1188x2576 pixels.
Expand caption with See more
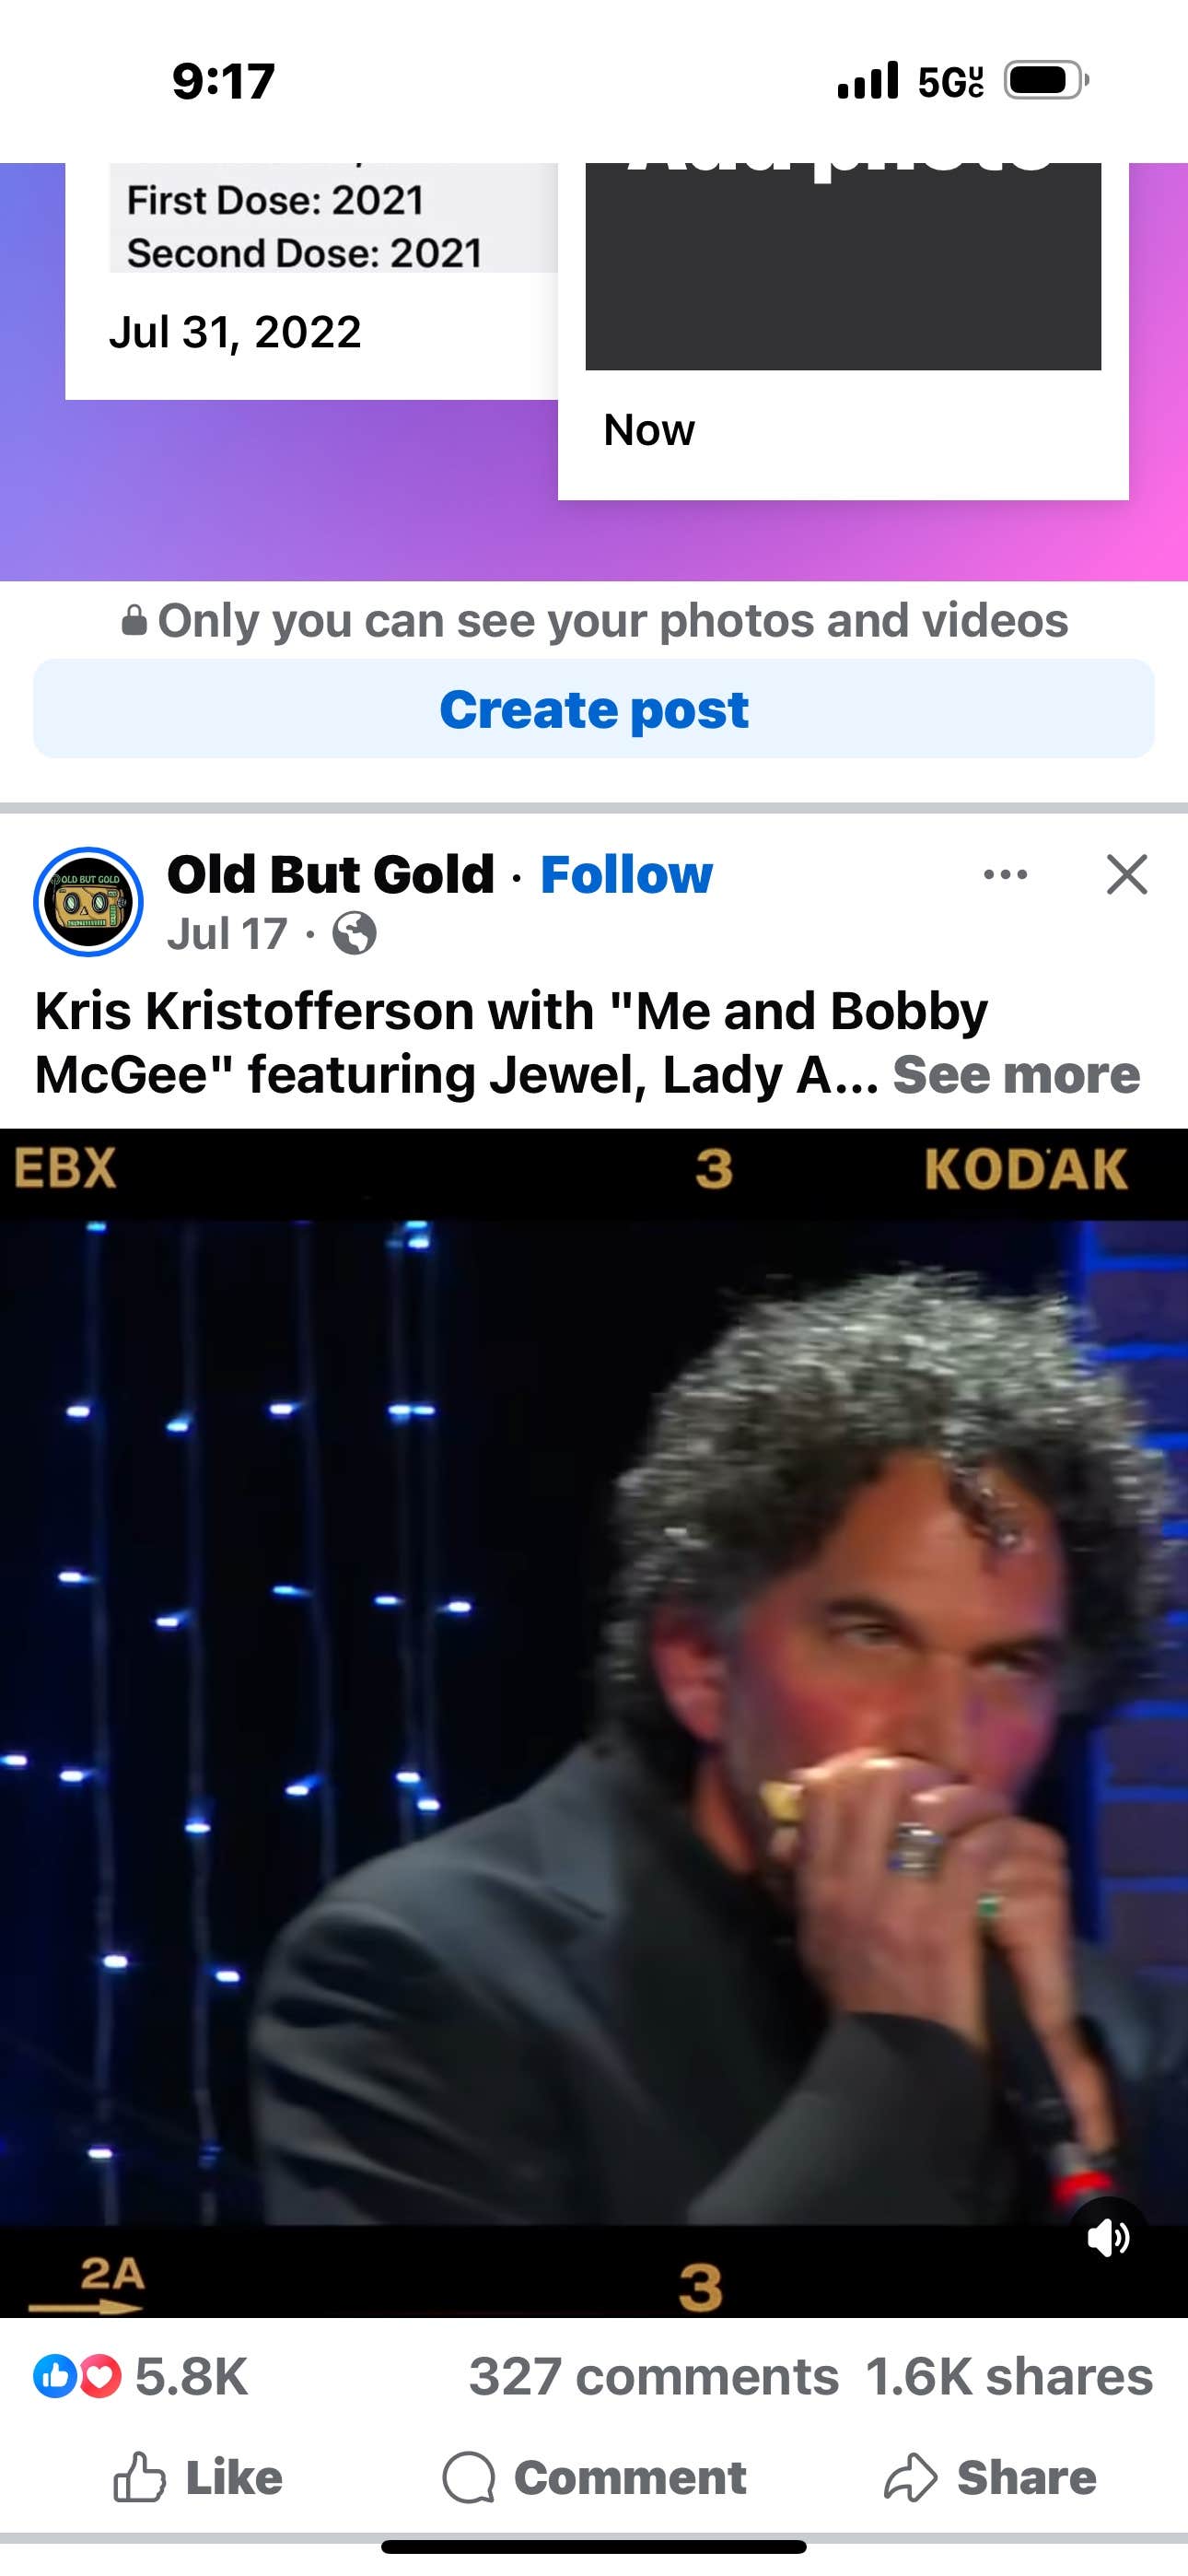tap(1016, 1075)
